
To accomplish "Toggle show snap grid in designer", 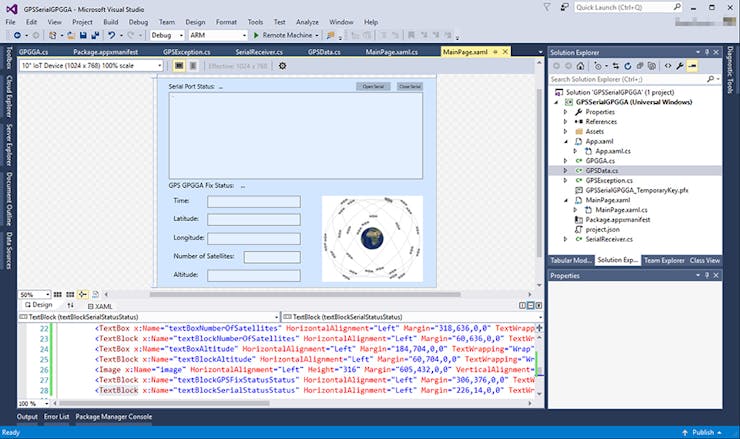I will (x=58, y=295).
